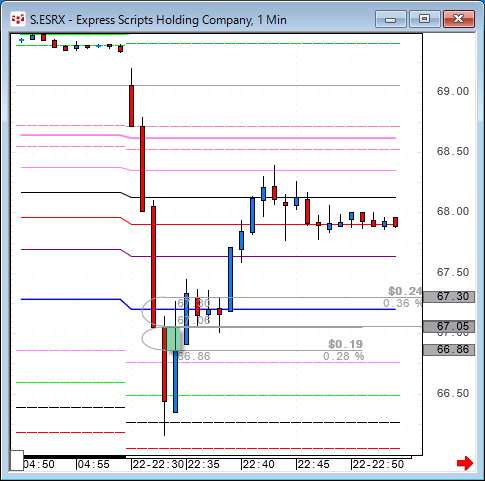
Task: Click the 68.00 price axis label
Action: (453, 211)
